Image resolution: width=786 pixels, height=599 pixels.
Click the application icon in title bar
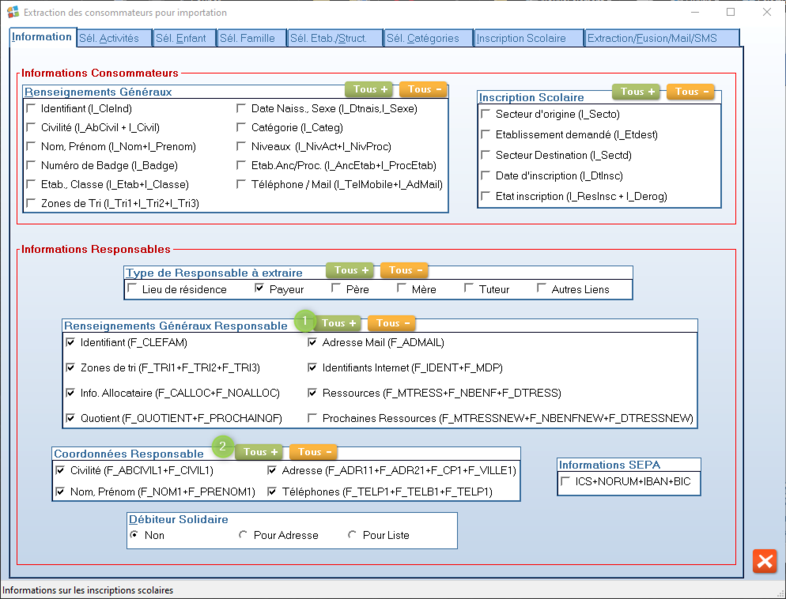click(x=12, y=12)
